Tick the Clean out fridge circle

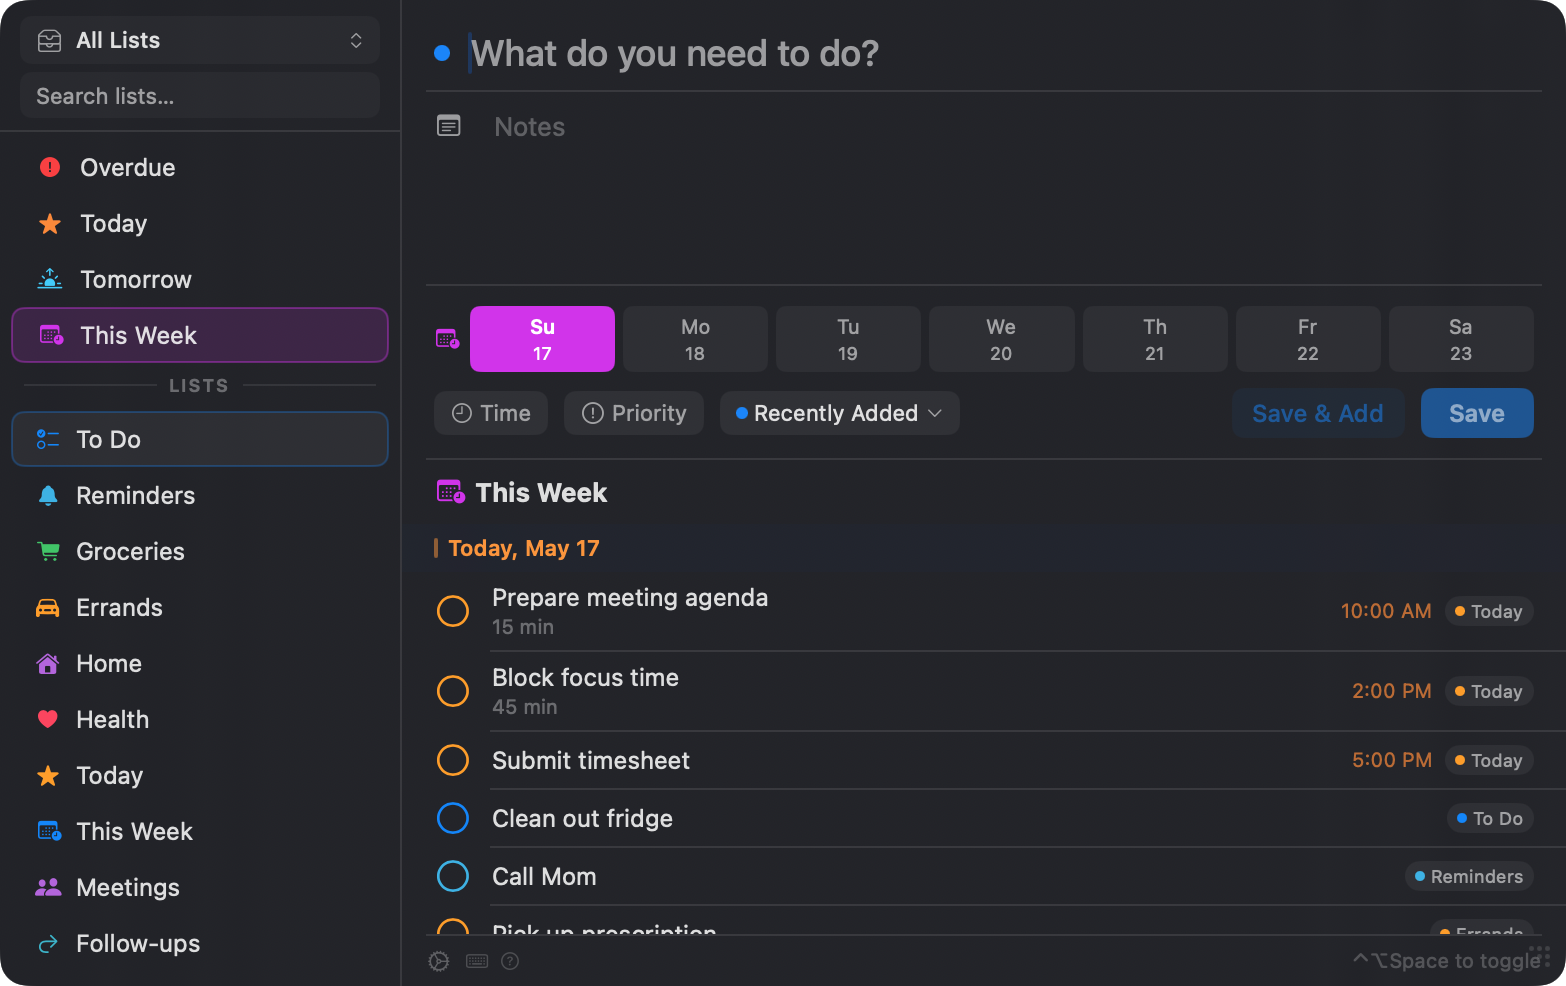pyautogui.click(x=453, y=818)
